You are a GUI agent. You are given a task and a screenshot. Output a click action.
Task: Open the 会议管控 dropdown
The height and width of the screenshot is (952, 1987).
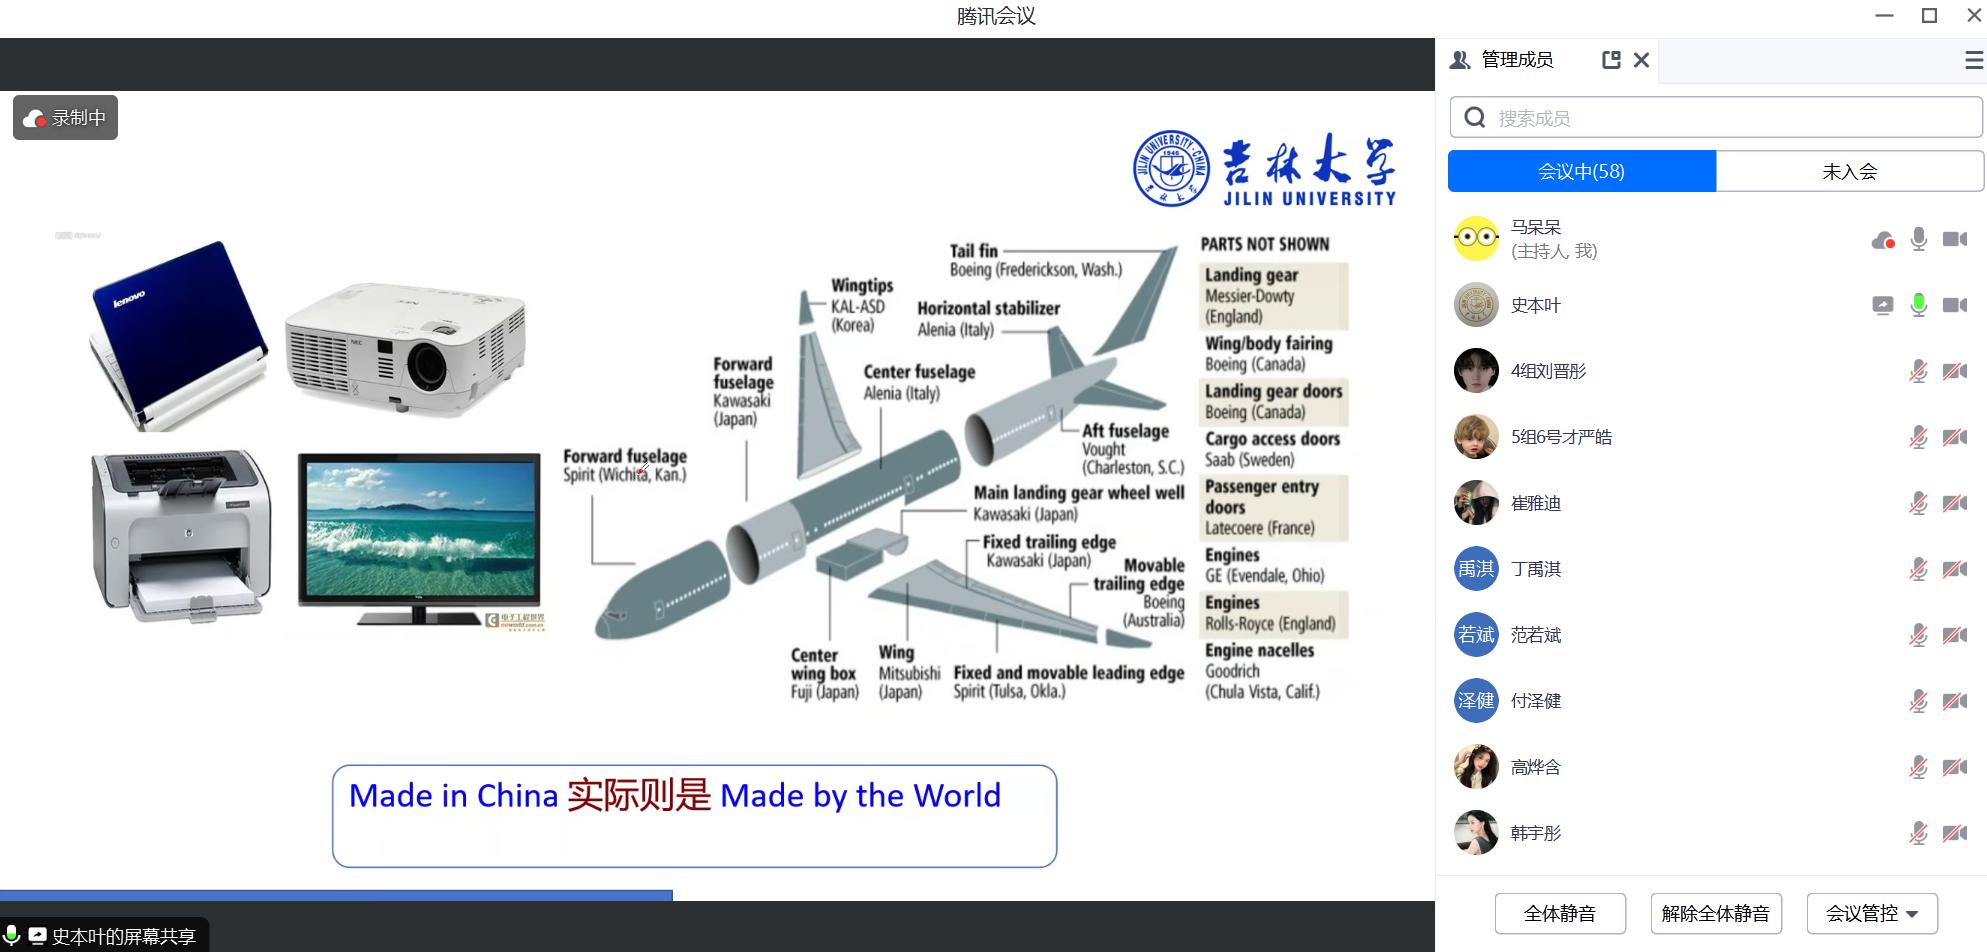coord(1872,913)
